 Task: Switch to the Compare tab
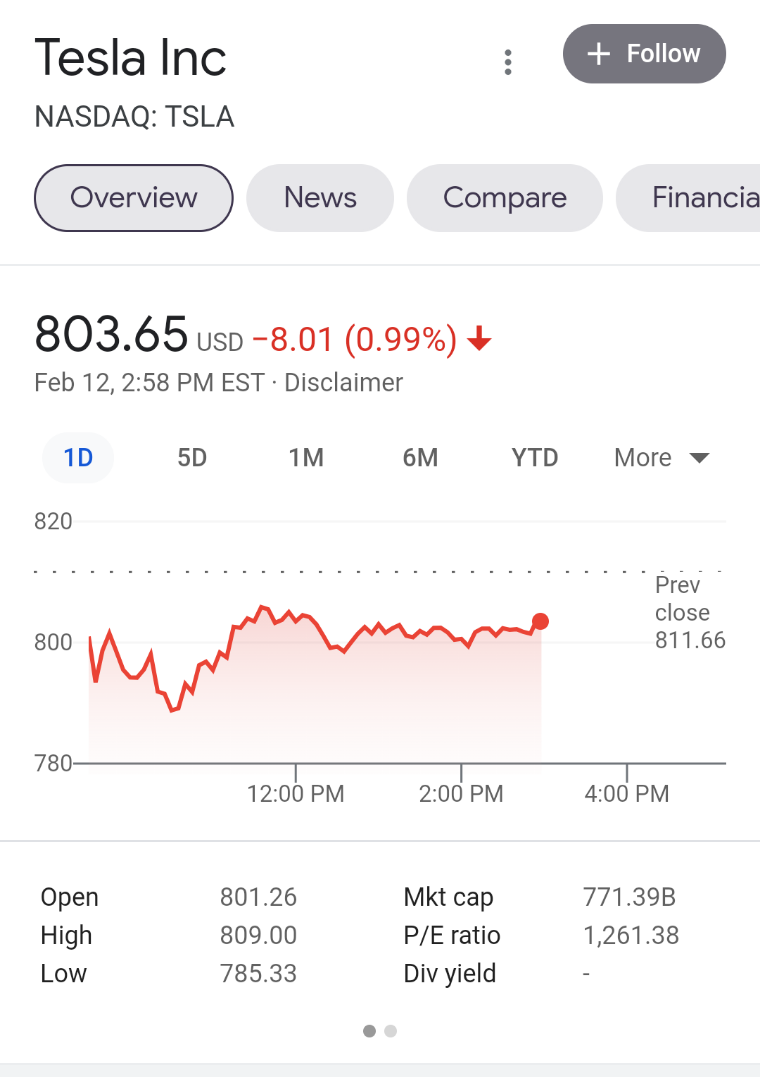tap(505, 198)
